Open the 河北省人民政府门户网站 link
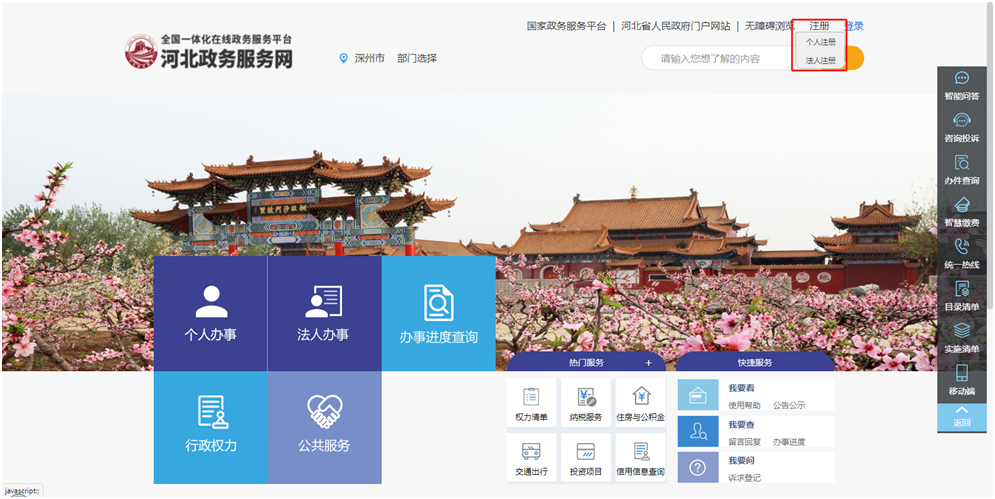 [x=675, y=26]
